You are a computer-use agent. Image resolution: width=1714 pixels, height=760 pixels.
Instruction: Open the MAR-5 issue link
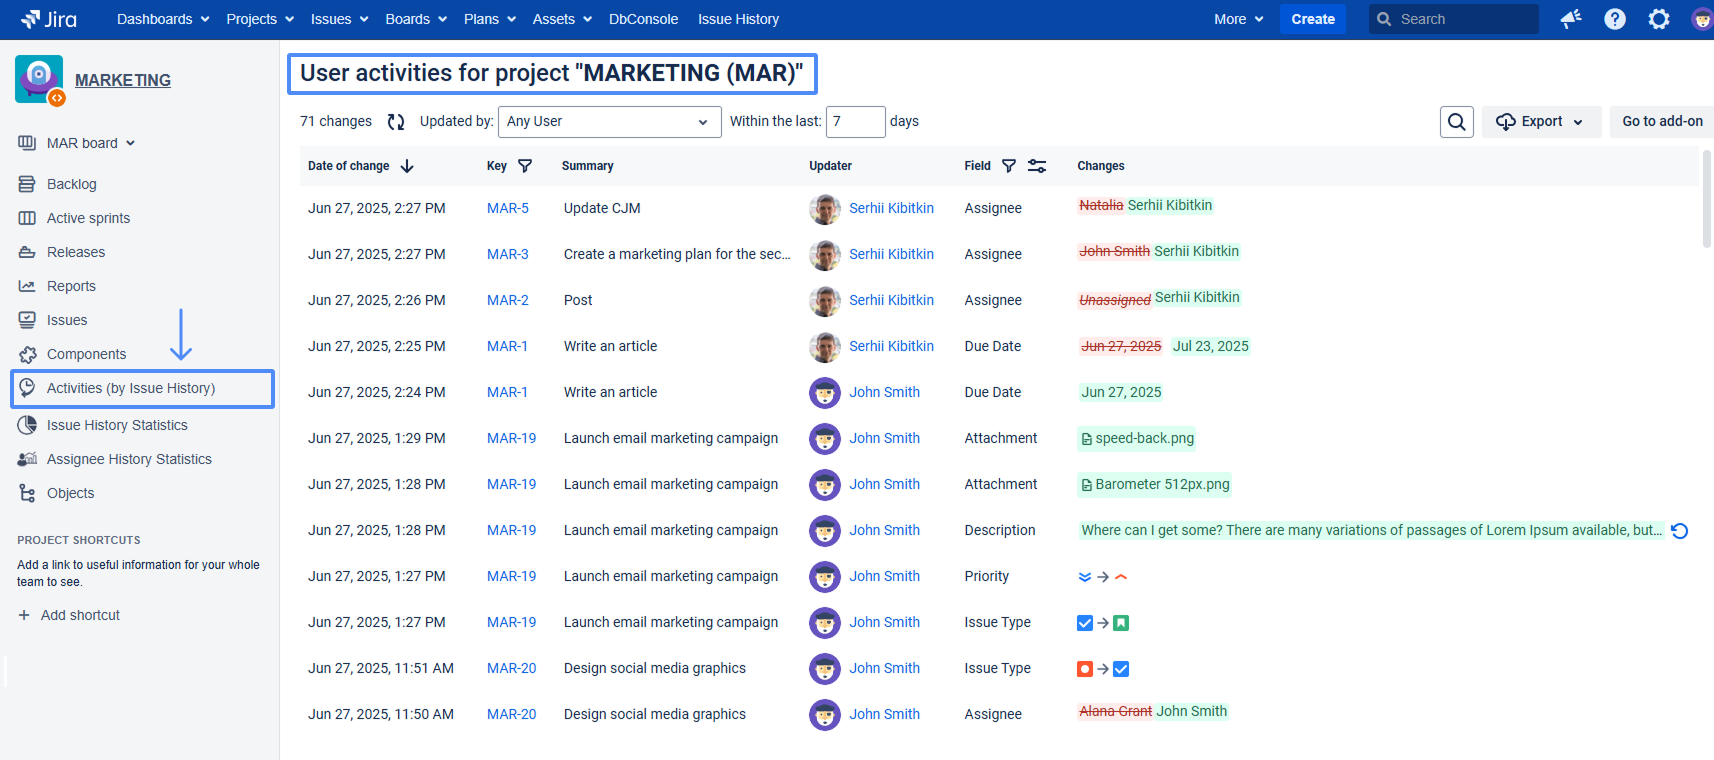[x=508, y=208]
